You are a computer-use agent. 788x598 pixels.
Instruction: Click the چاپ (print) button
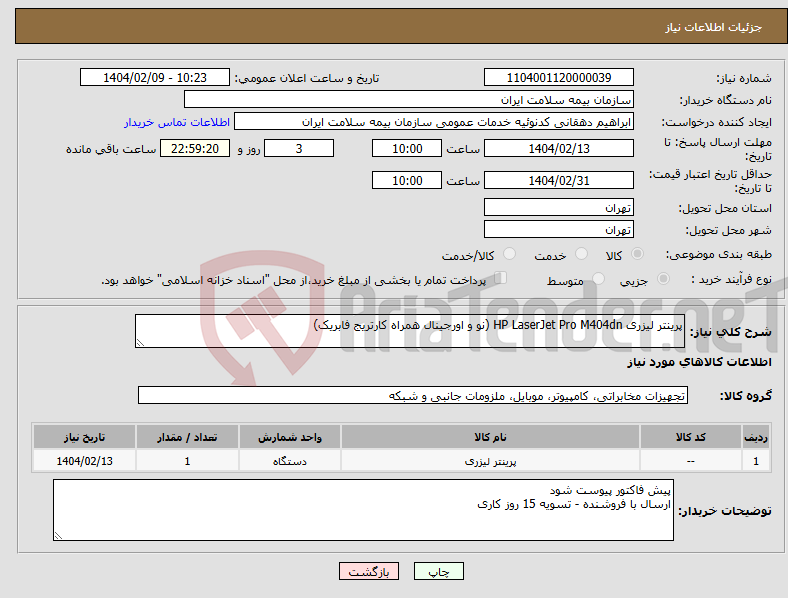(438, 571)
